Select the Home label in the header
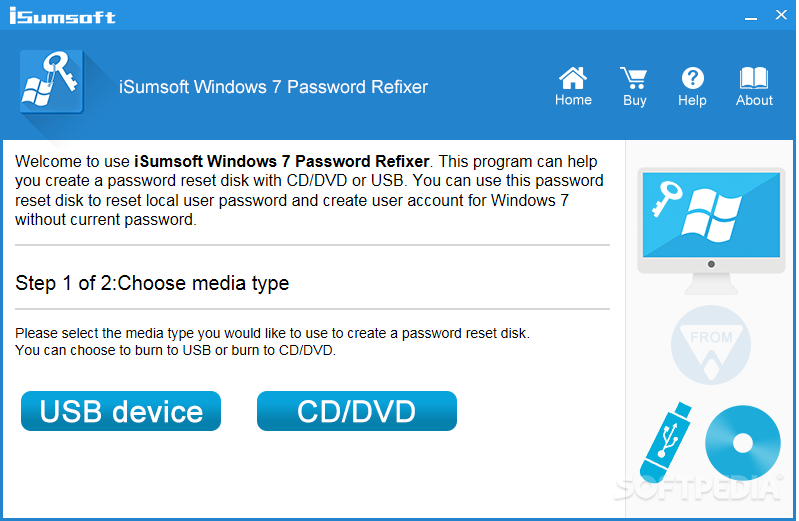799x521 pixels. pos(573,100)
